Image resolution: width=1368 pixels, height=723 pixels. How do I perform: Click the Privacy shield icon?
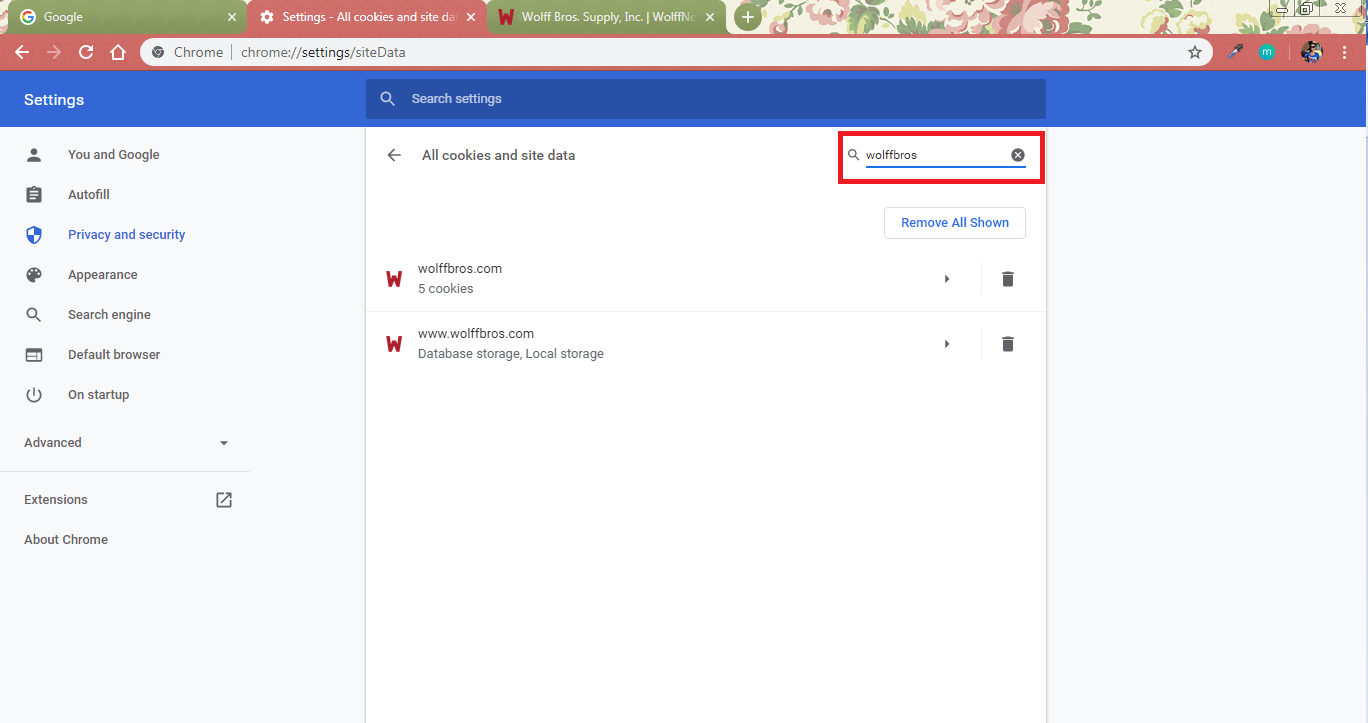pos(34,235)
